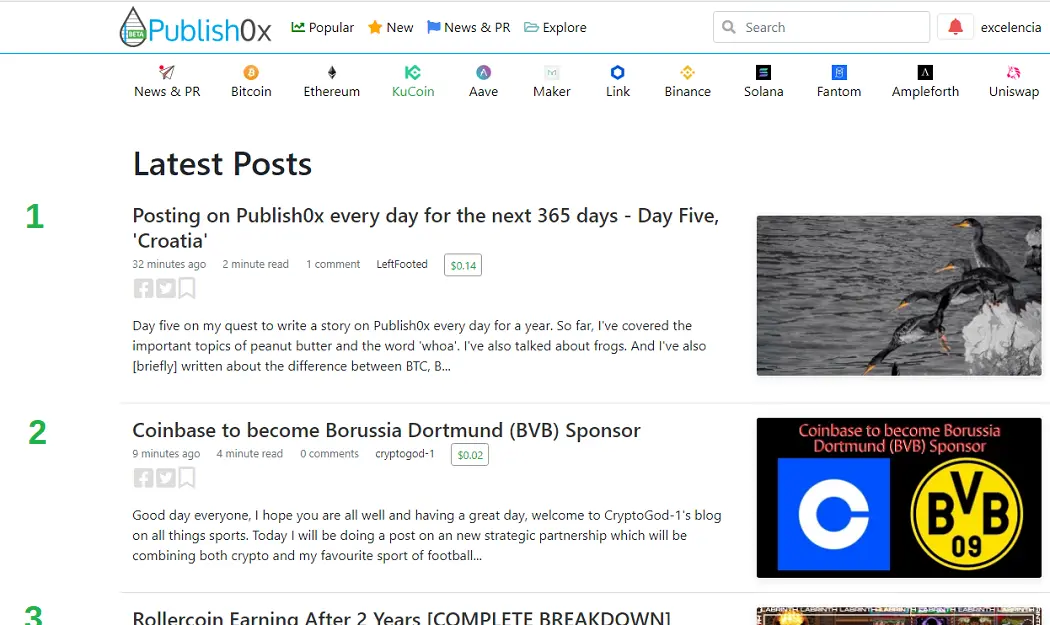
Task: Click the search magnifier icon
Action: click(729, 27)
